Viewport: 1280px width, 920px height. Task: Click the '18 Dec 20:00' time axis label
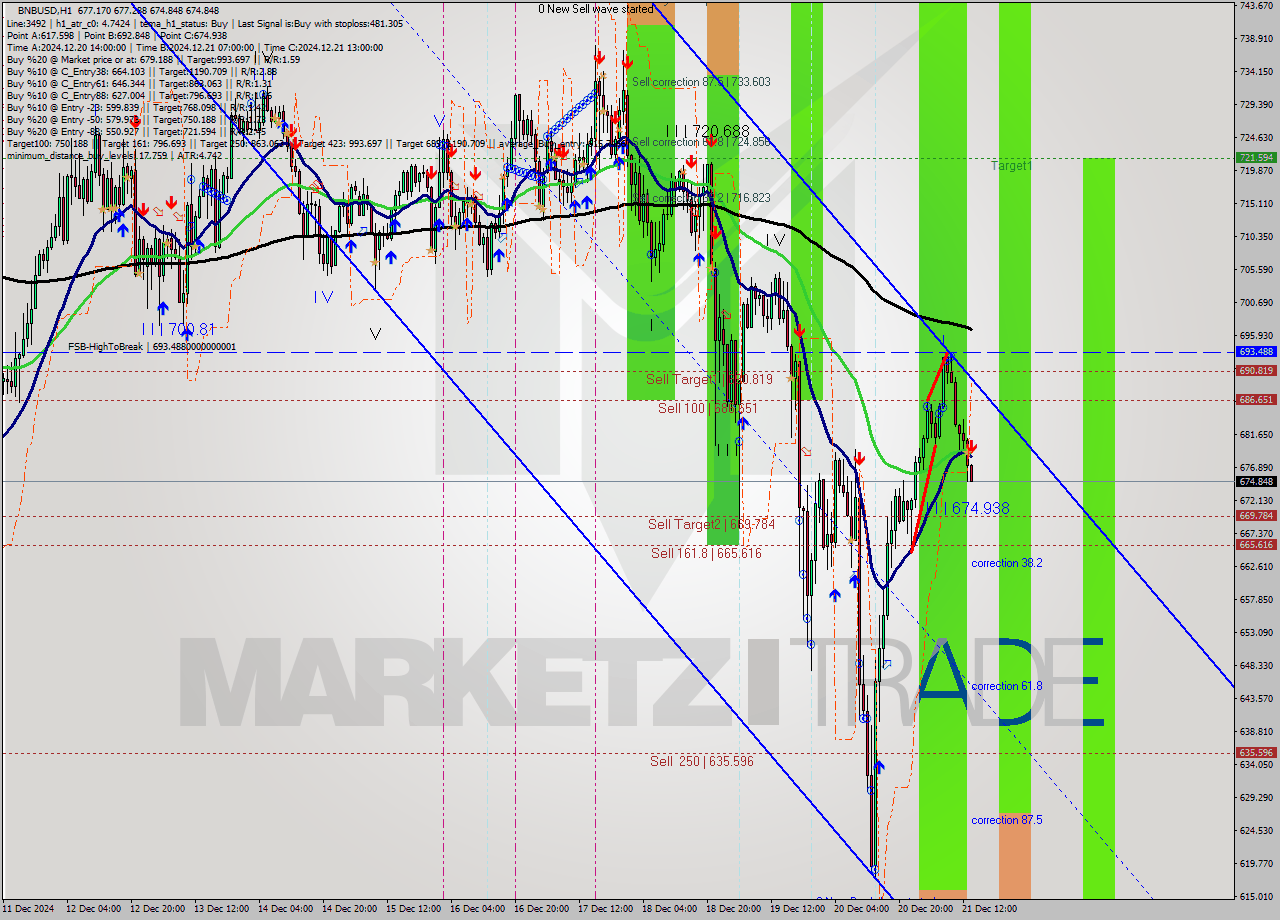click(x=733, y=909)
